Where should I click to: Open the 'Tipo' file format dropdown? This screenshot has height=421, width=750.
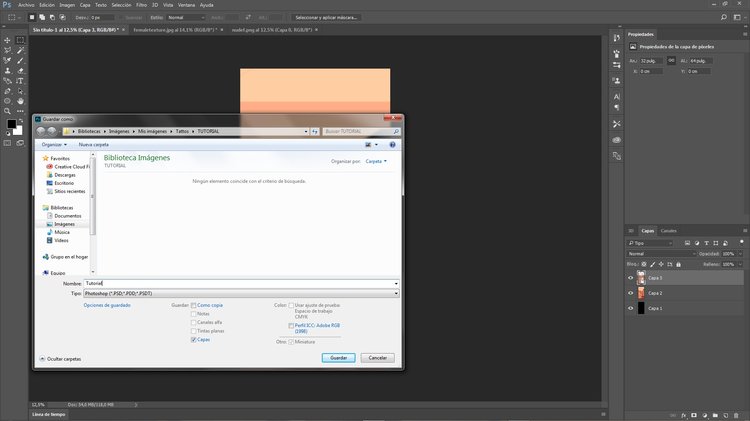click(242, 293)
